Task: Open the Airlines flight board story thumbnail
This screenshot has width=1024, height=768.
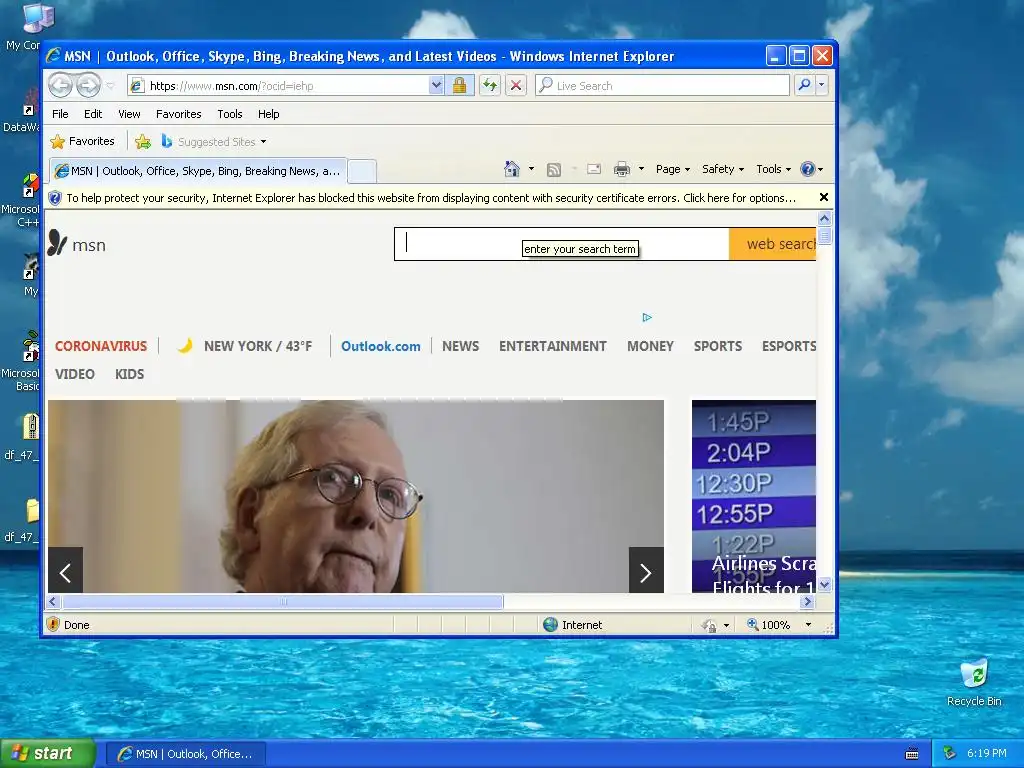Action: (x=754, y=496)
